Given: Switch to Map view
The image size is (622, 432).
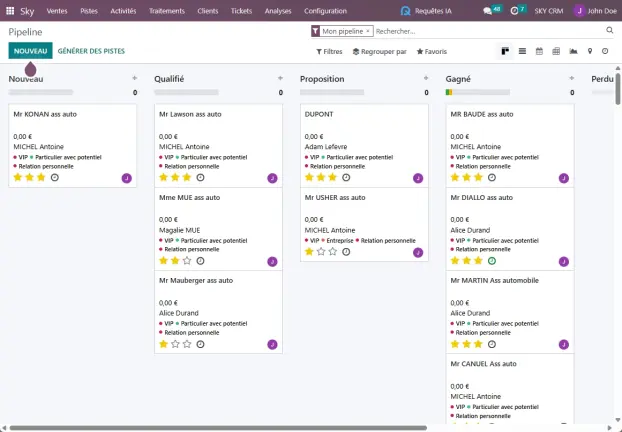Looking at the screenshot, I should pos(590,51).
